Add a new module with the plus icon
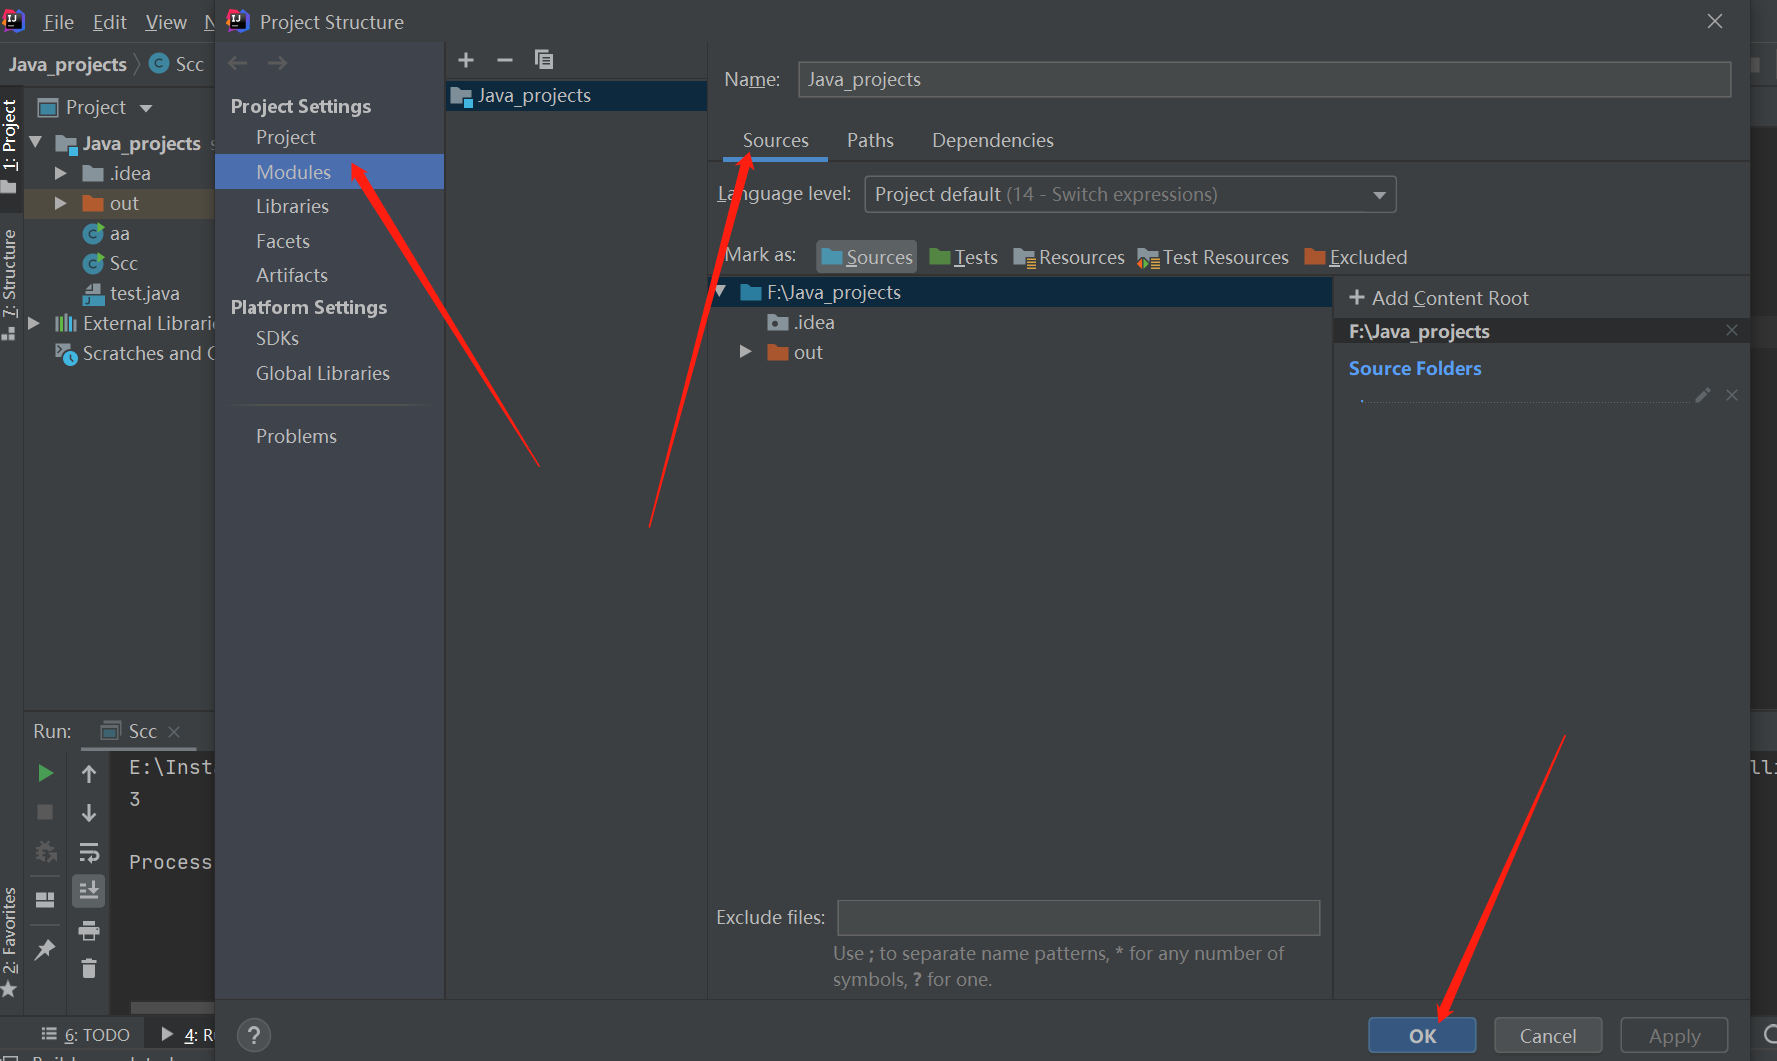Screen dimensions: 1777x1061 [466, 60]
